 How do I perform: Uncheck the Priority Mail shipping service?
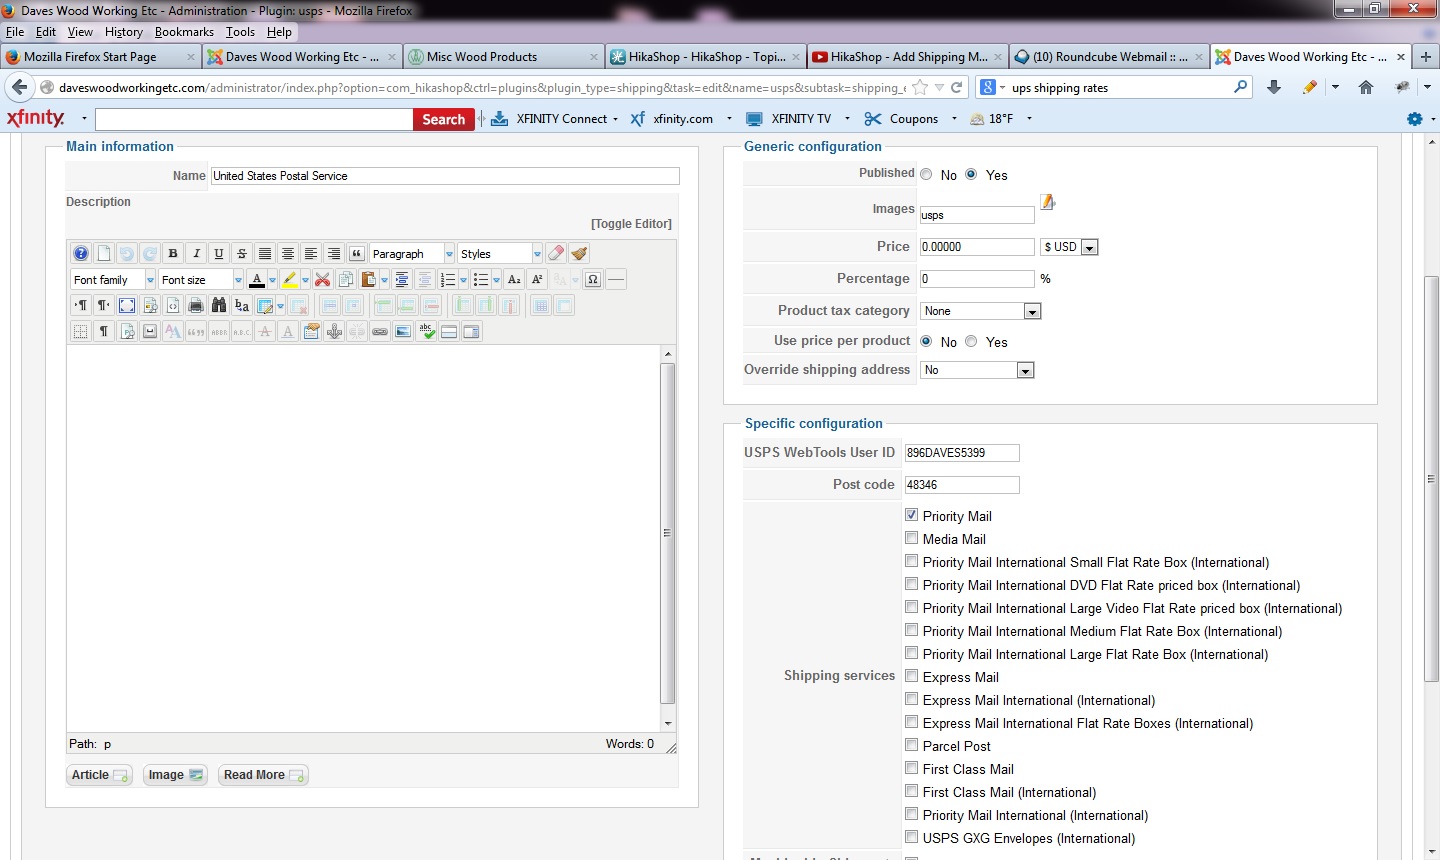tap(911, 515)
